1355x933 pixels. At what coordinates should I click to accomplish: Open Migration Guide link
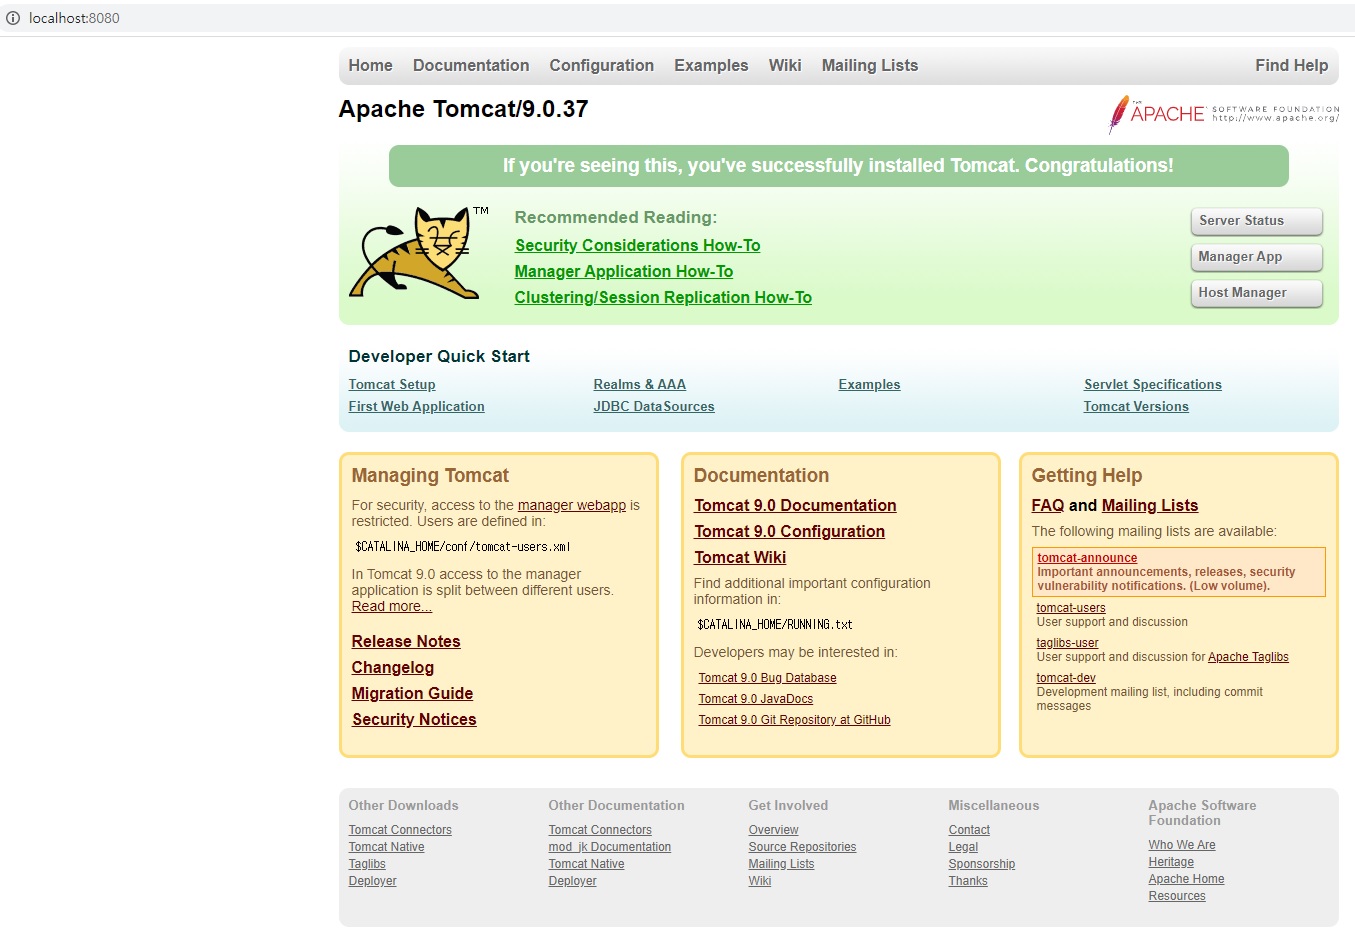click(x=412, y=693)
